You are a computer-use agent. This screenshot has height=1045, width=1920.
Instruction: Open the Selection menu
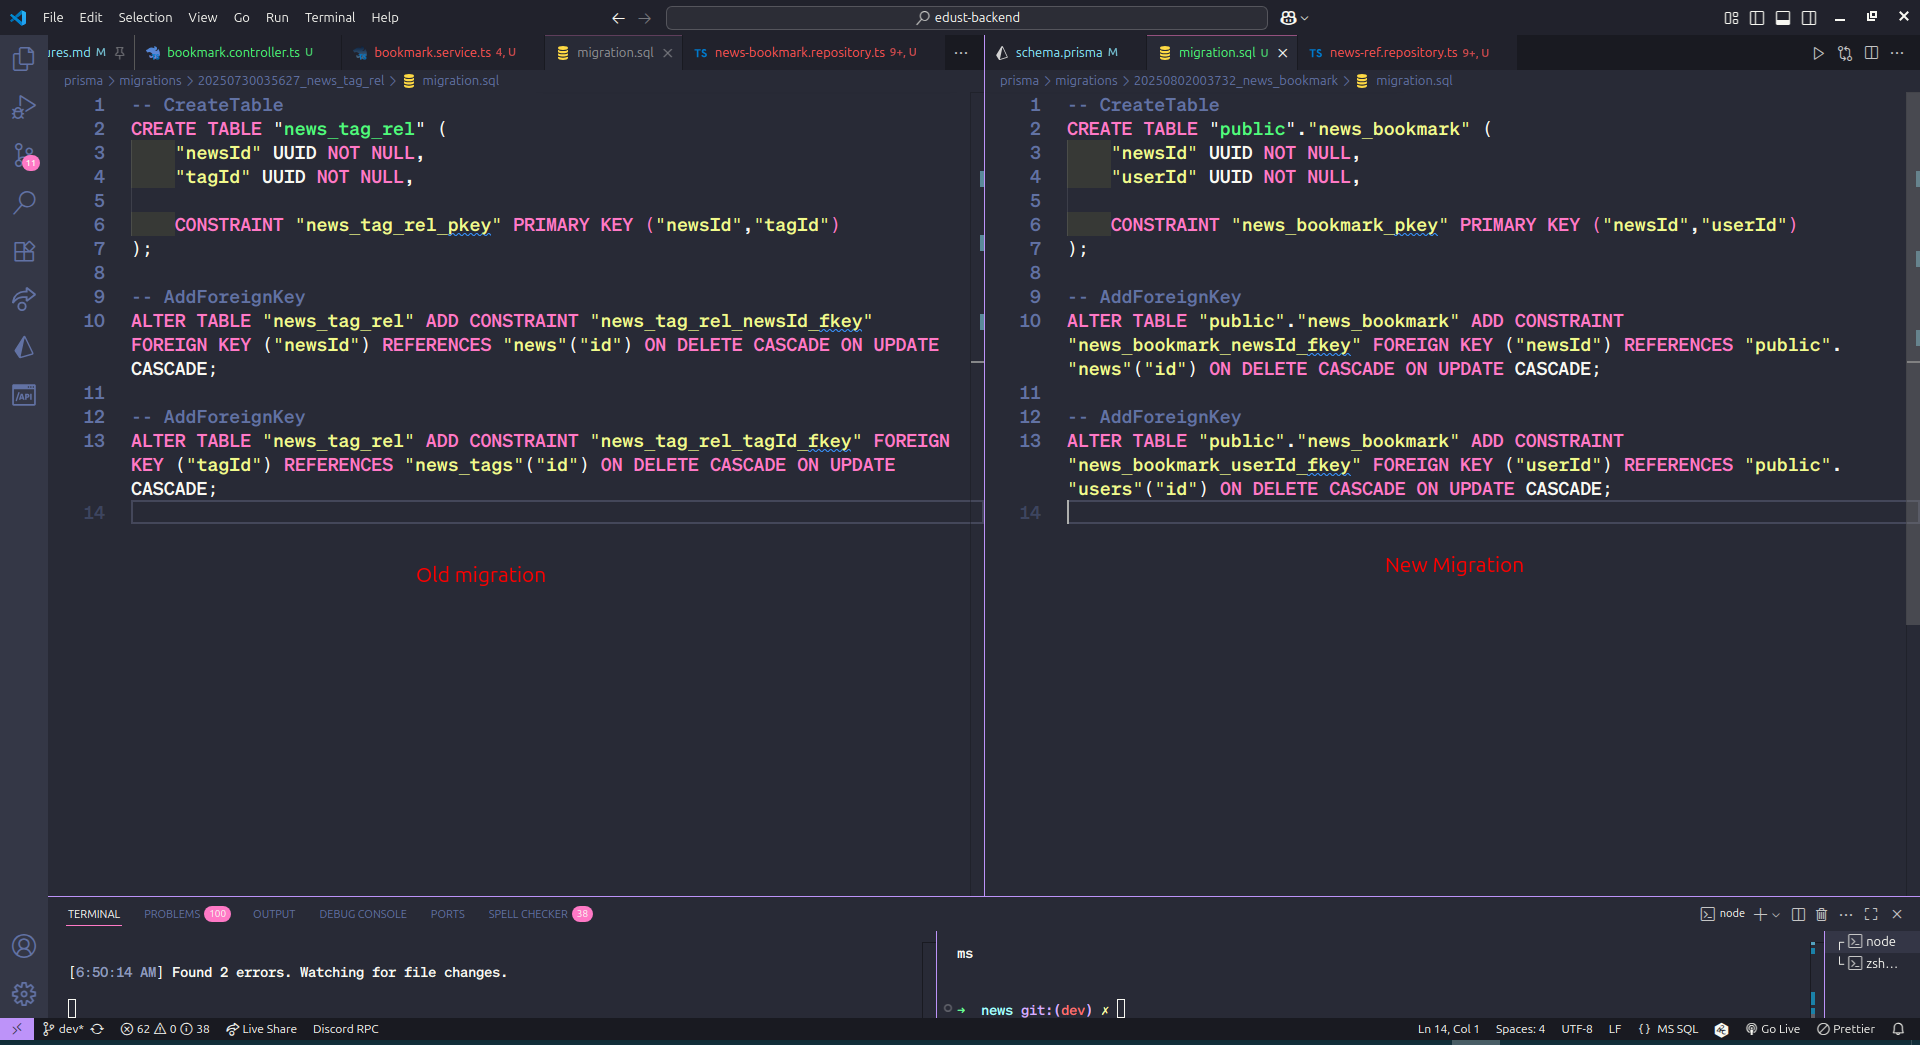(145, 18)
